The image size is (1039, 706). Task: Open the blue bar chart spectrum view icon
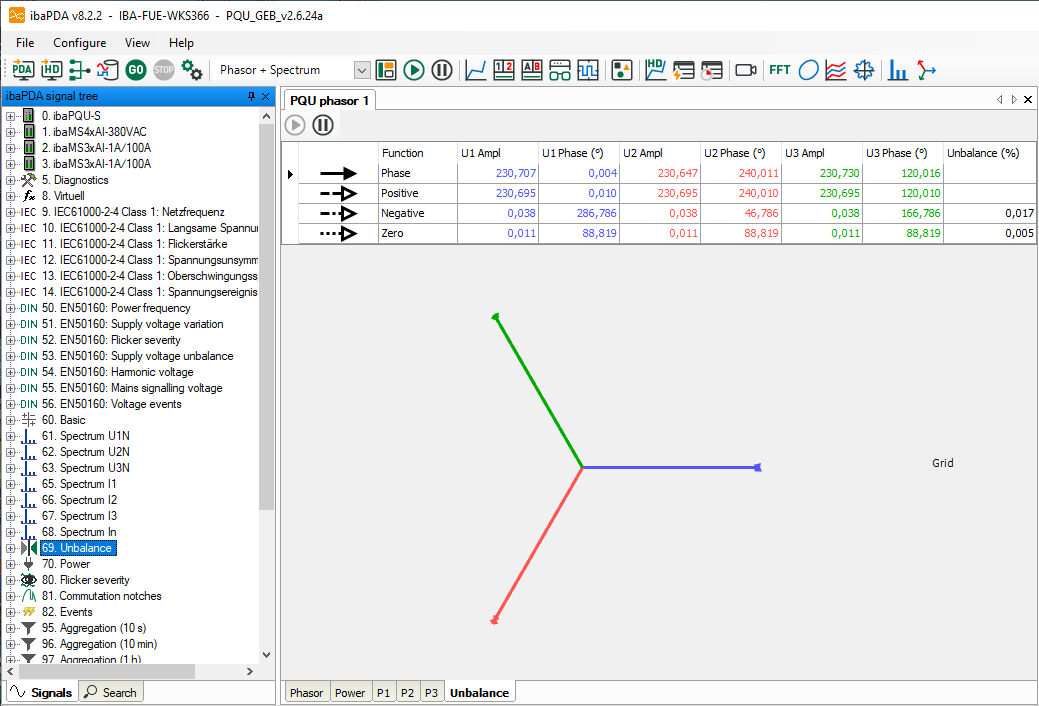(x=898, y=70)
